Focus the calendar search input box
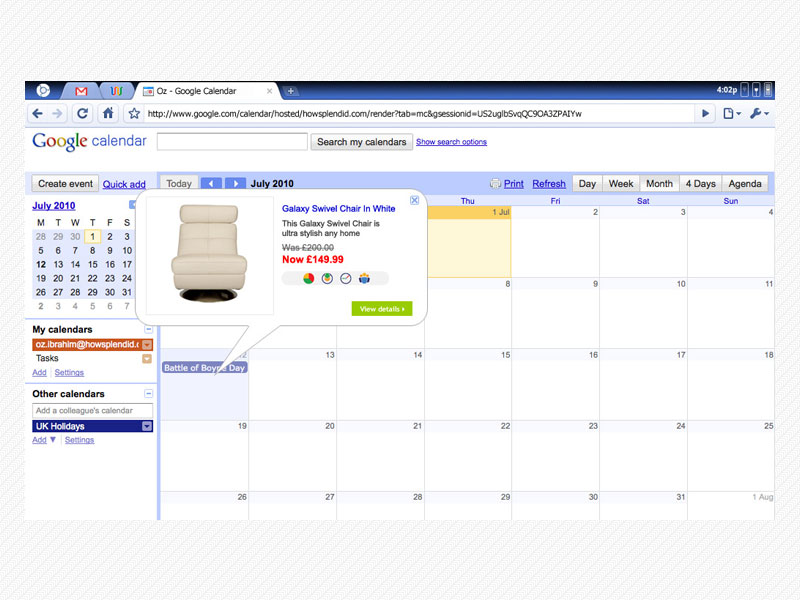The height and width of the screenshot is (600, 800). (232, 141)
